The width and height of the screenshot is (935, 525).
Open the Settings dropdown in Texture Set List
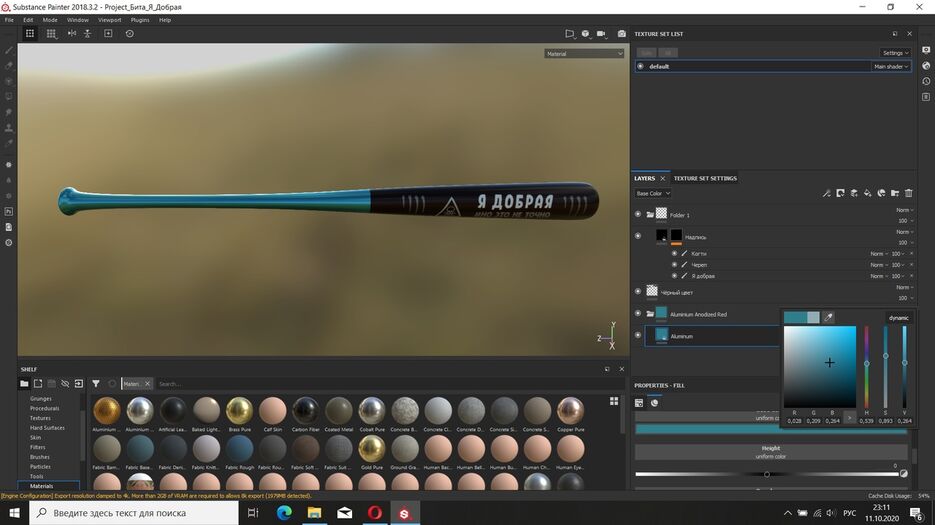[x=895, y=52]
